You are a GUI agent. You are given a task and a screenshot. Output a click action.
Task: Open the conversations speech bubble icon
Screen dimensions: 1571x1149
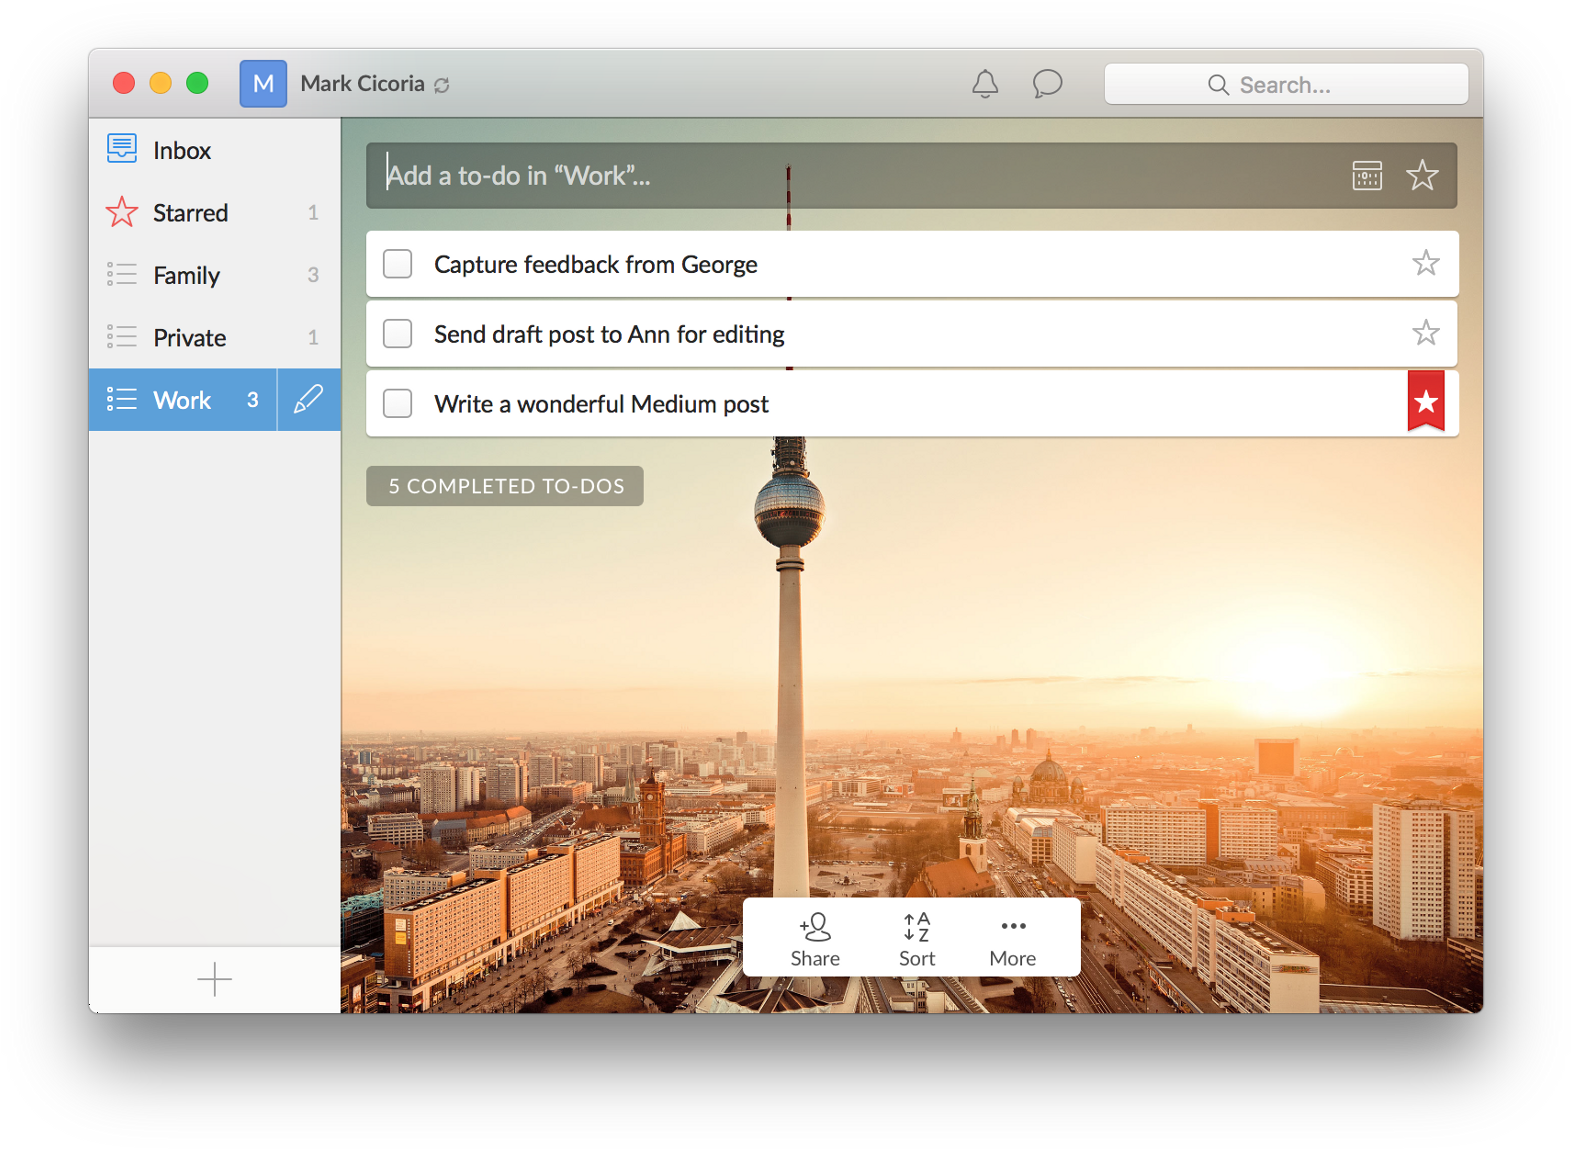1046,84
